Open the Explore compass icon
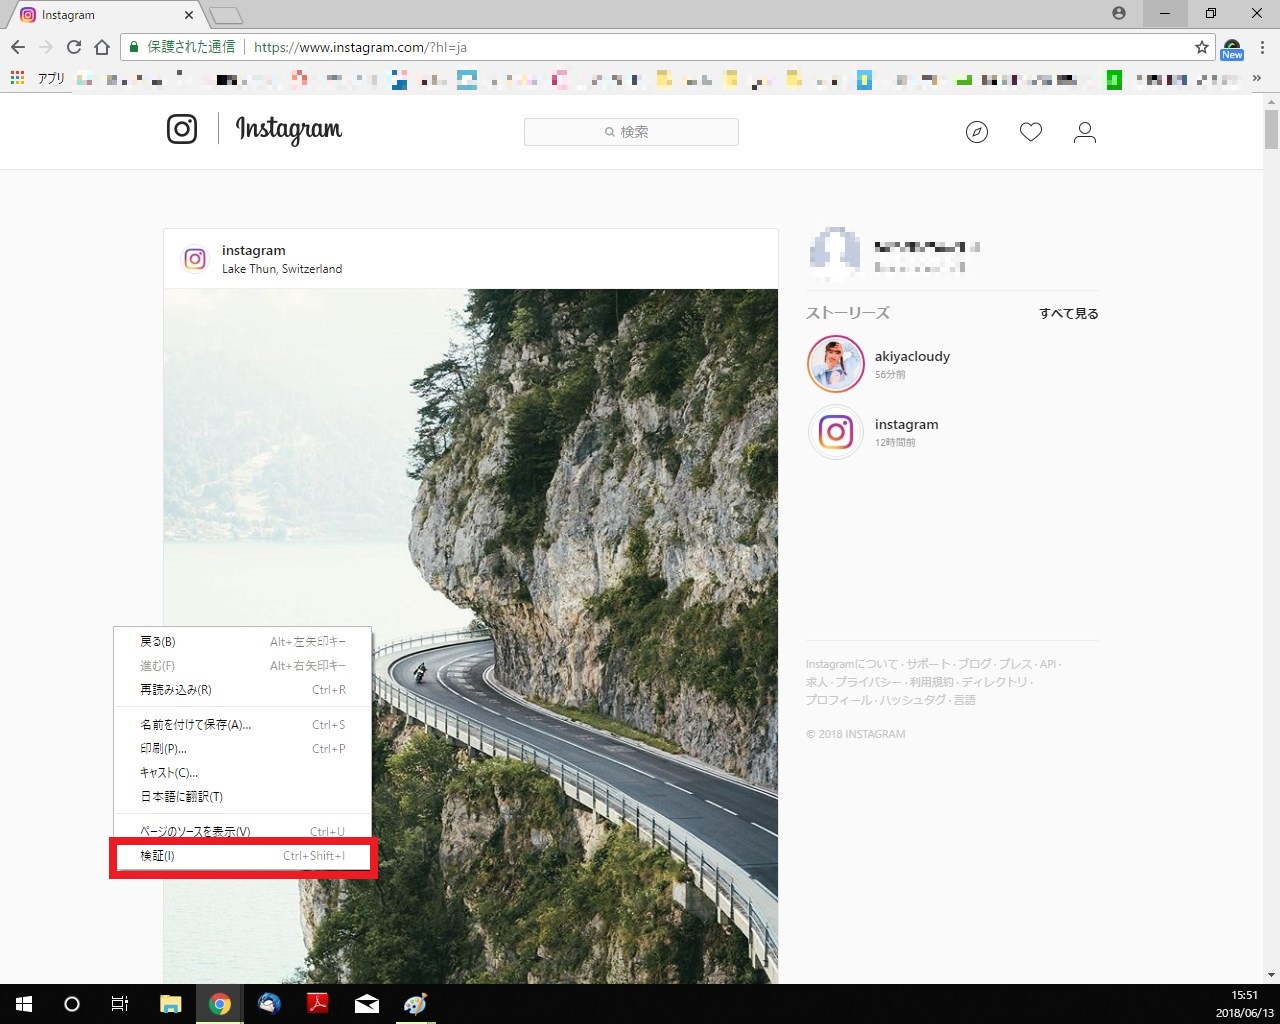 (x=977, y=132)
